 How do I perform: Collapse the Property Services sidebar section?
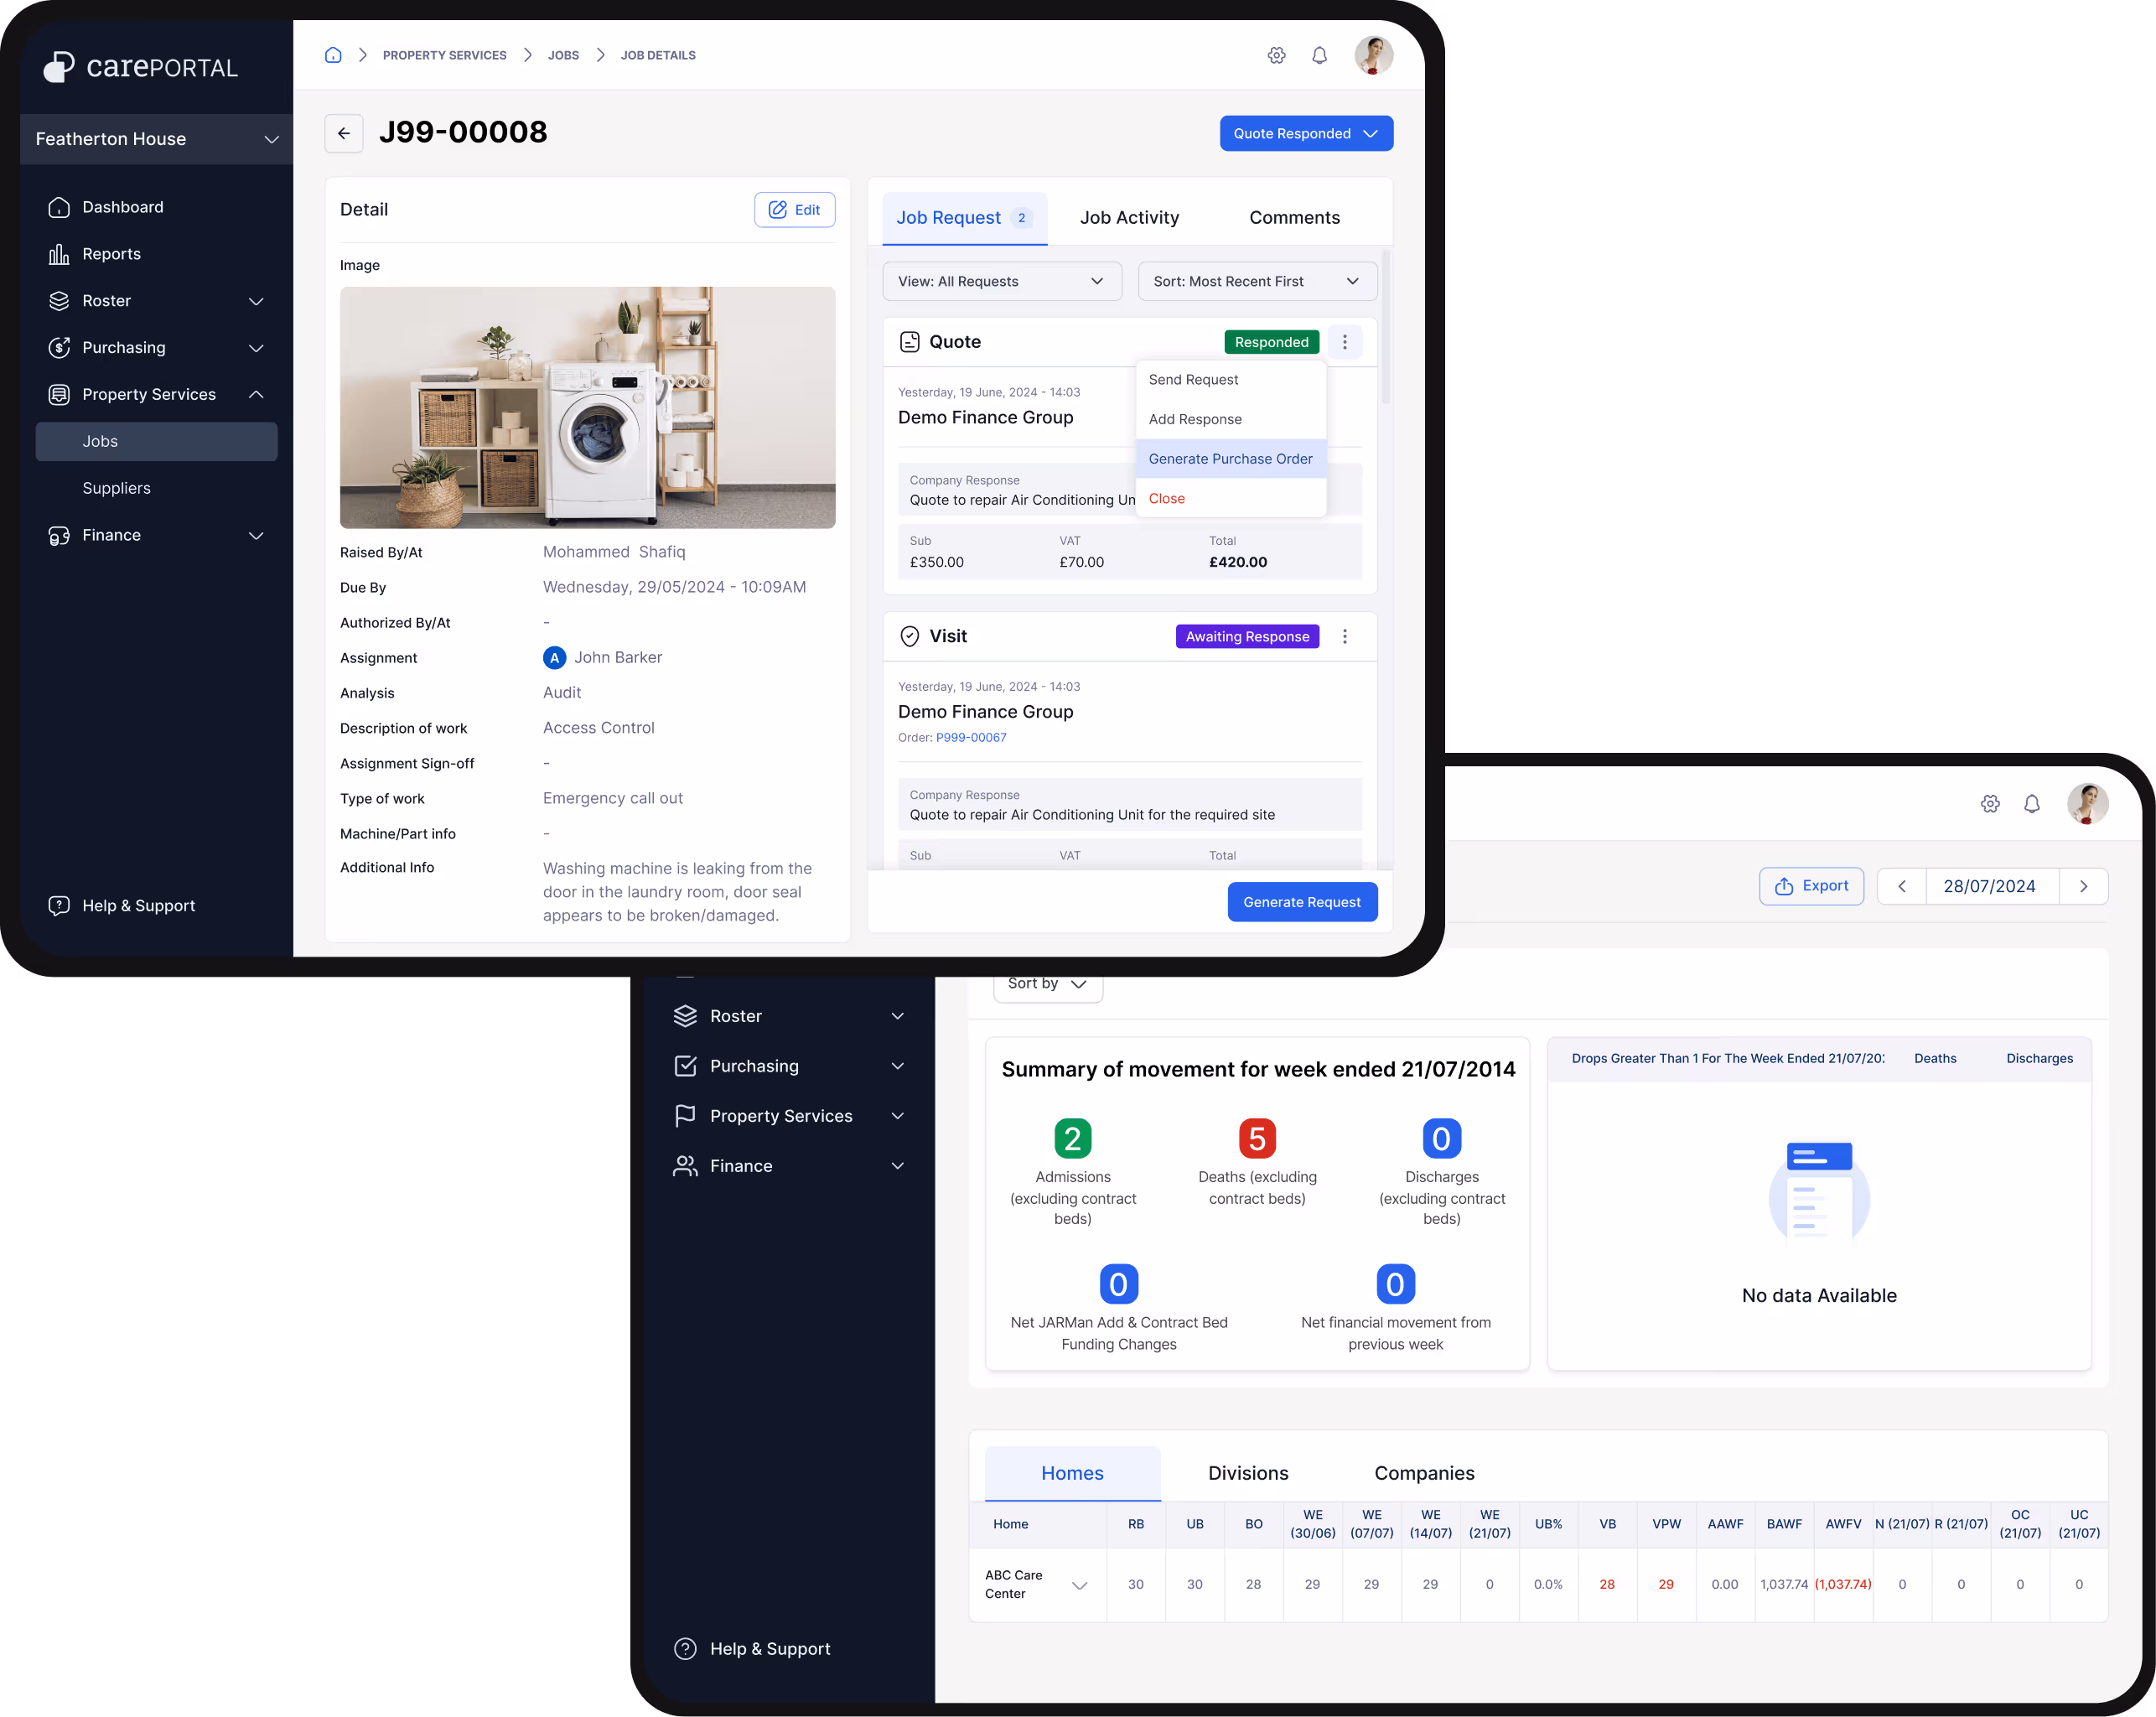[x=256, y=394]
